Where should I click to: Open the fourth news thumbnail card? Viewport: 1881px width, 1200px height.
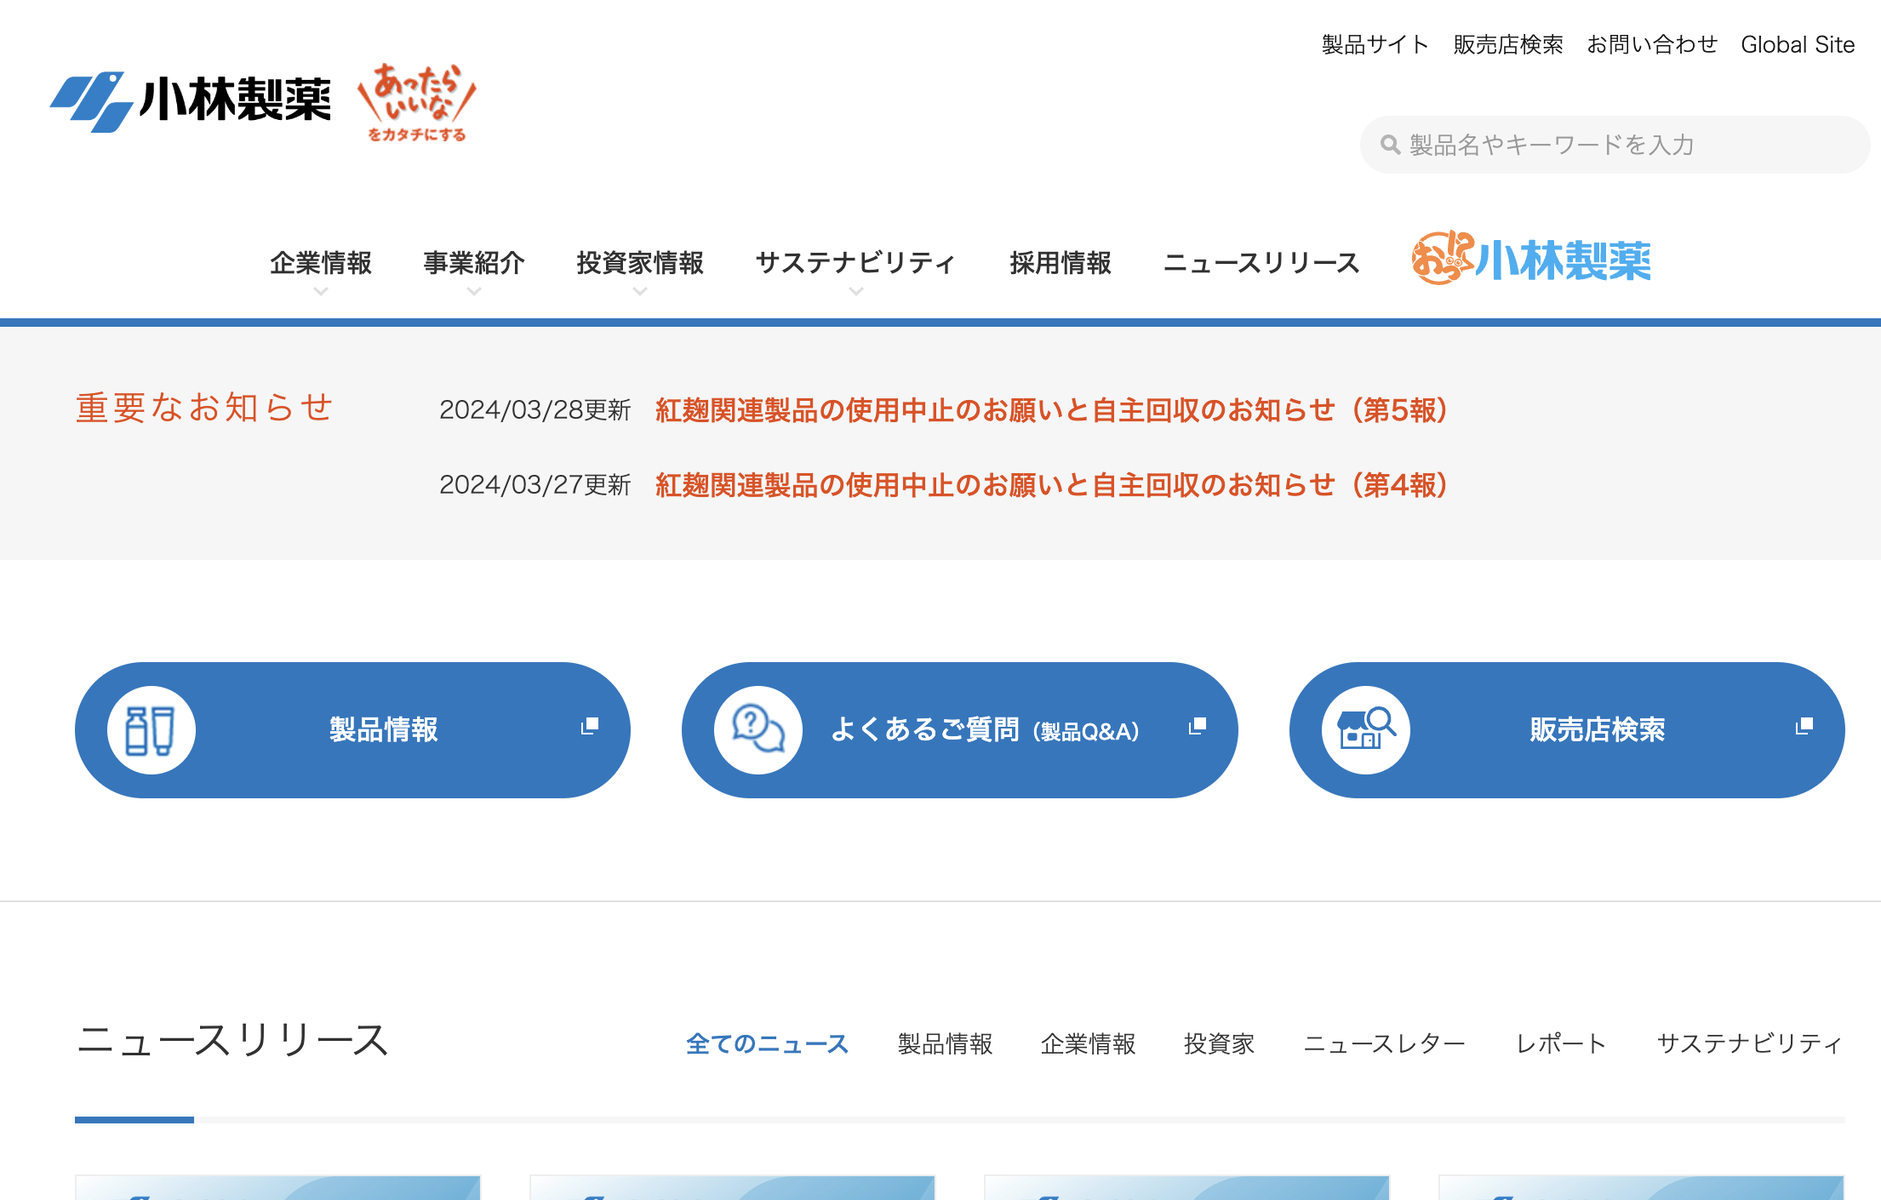(x=1641, y=1188)
